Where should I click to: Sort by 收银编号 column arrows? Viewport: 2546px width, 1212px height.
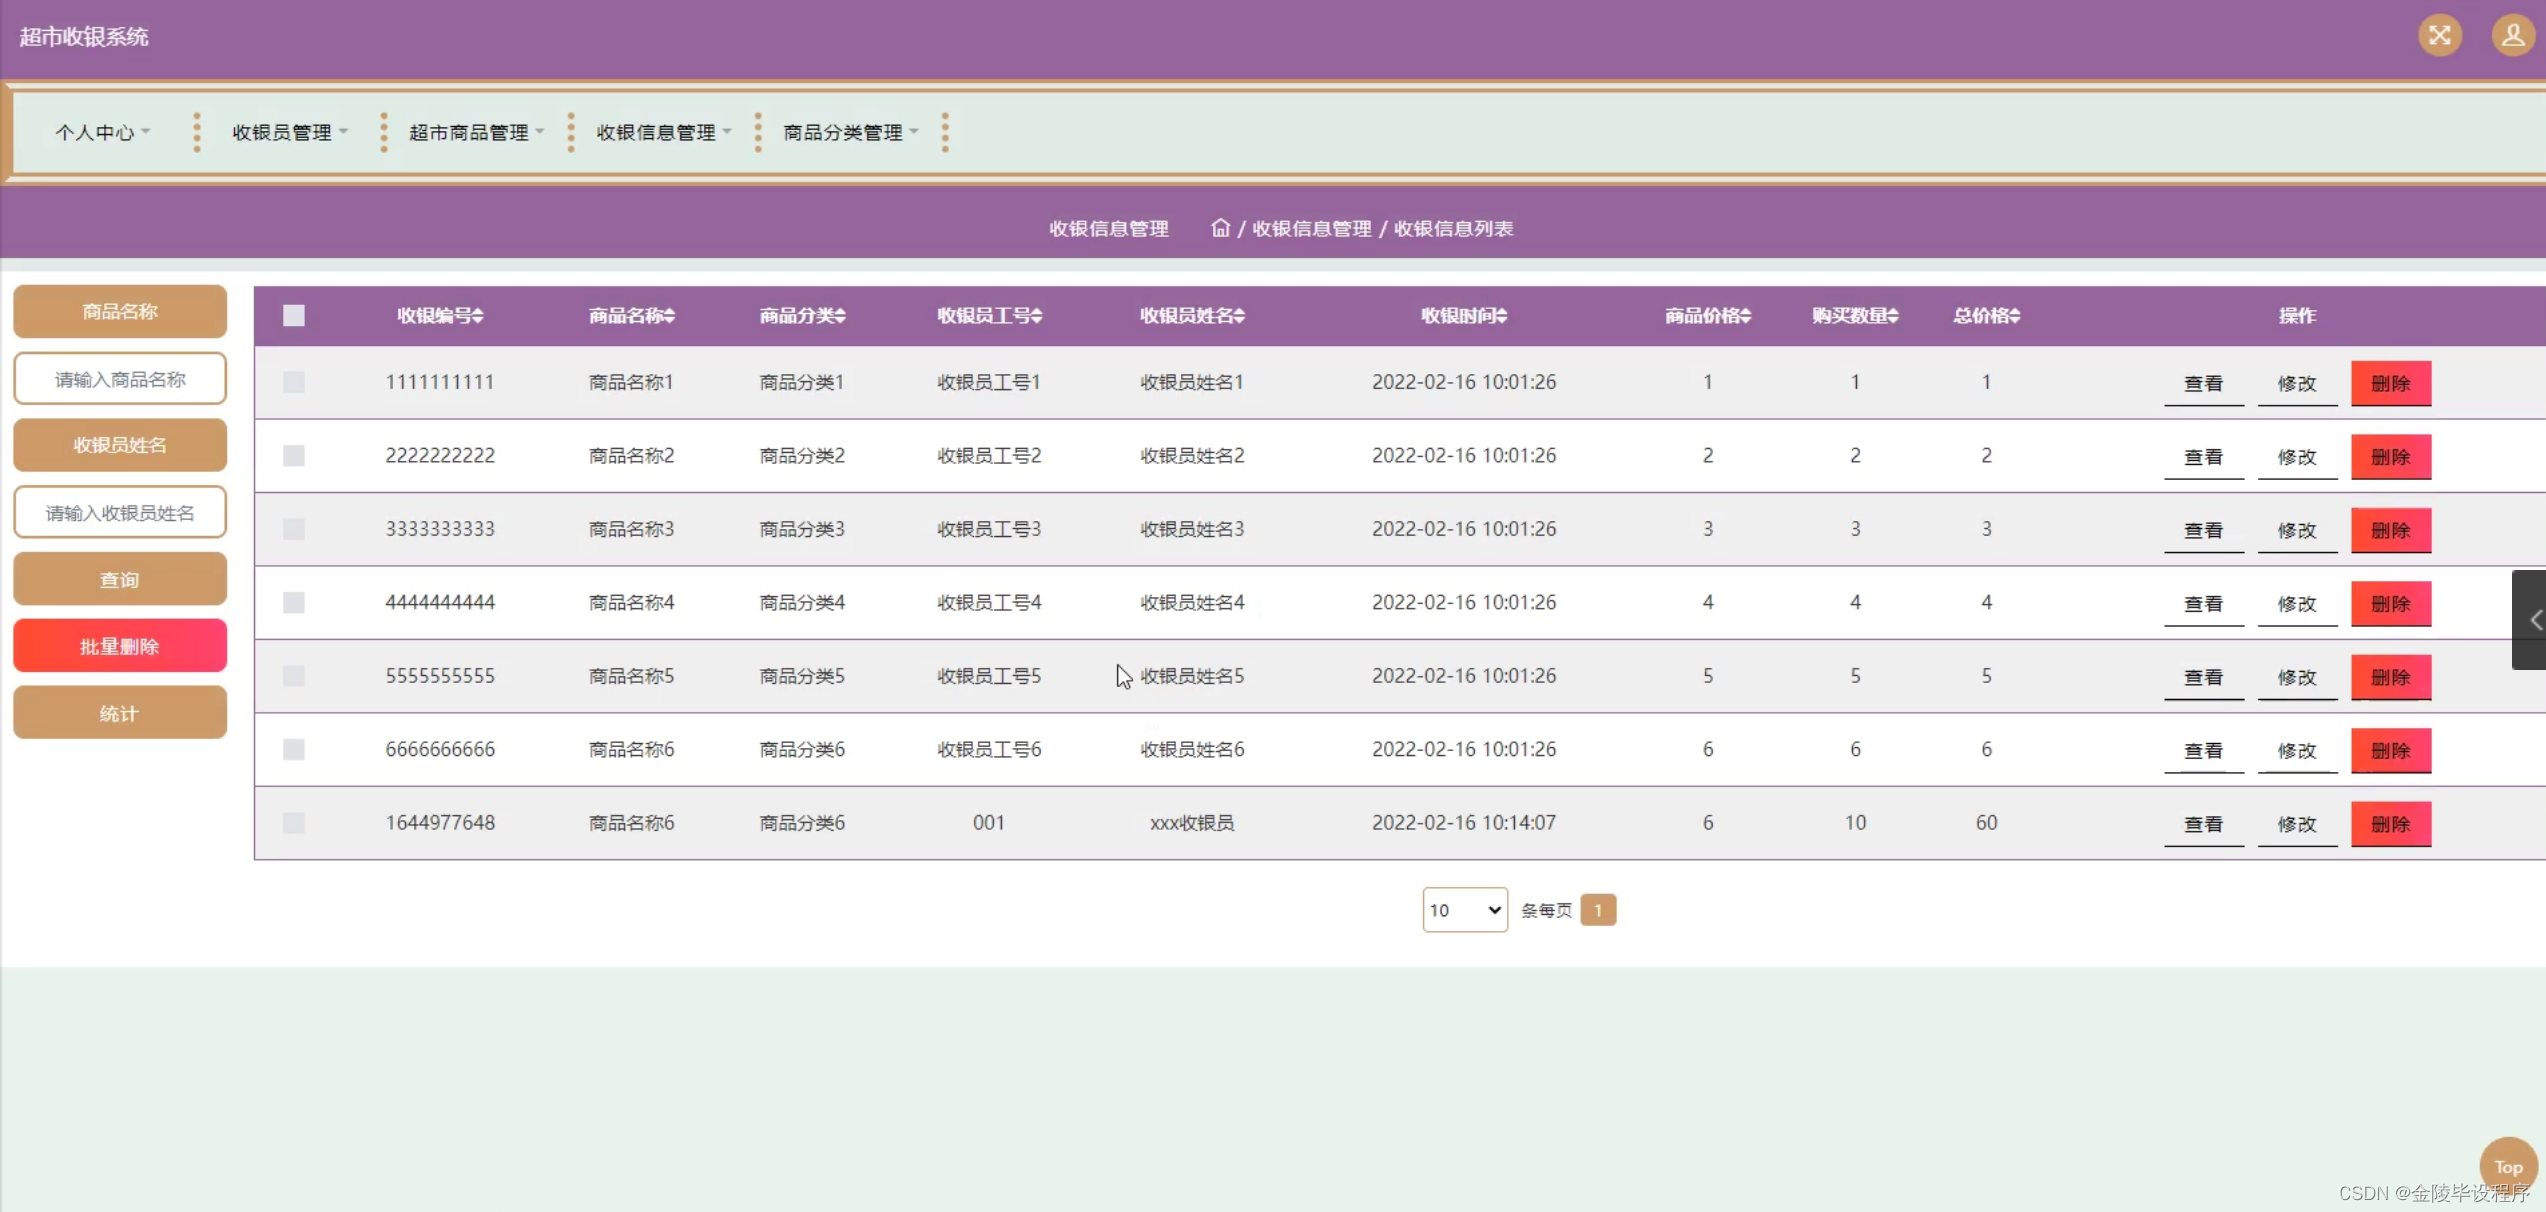478,316
